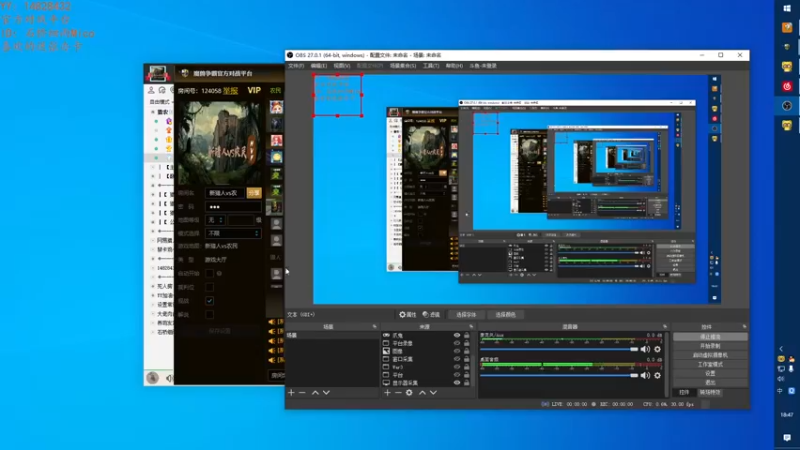Pop out the 来源 dock panel icon
Image resolution: width=800 pixels, height=450 pixels.
pos(471,327)
